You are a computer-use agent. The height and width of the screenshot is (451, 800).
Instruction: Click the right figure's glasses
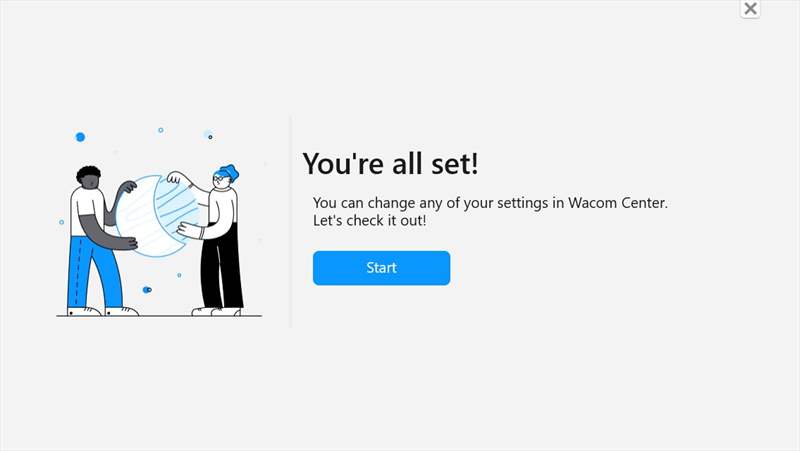click(219, 178)
